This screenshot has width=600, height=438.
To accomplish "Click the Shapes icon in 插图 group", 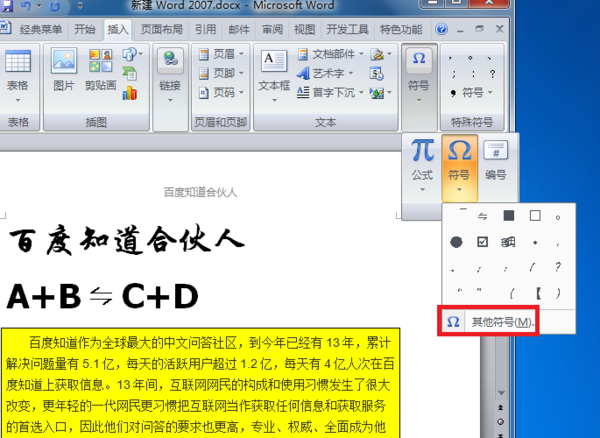I will click(x=129, y=54).
